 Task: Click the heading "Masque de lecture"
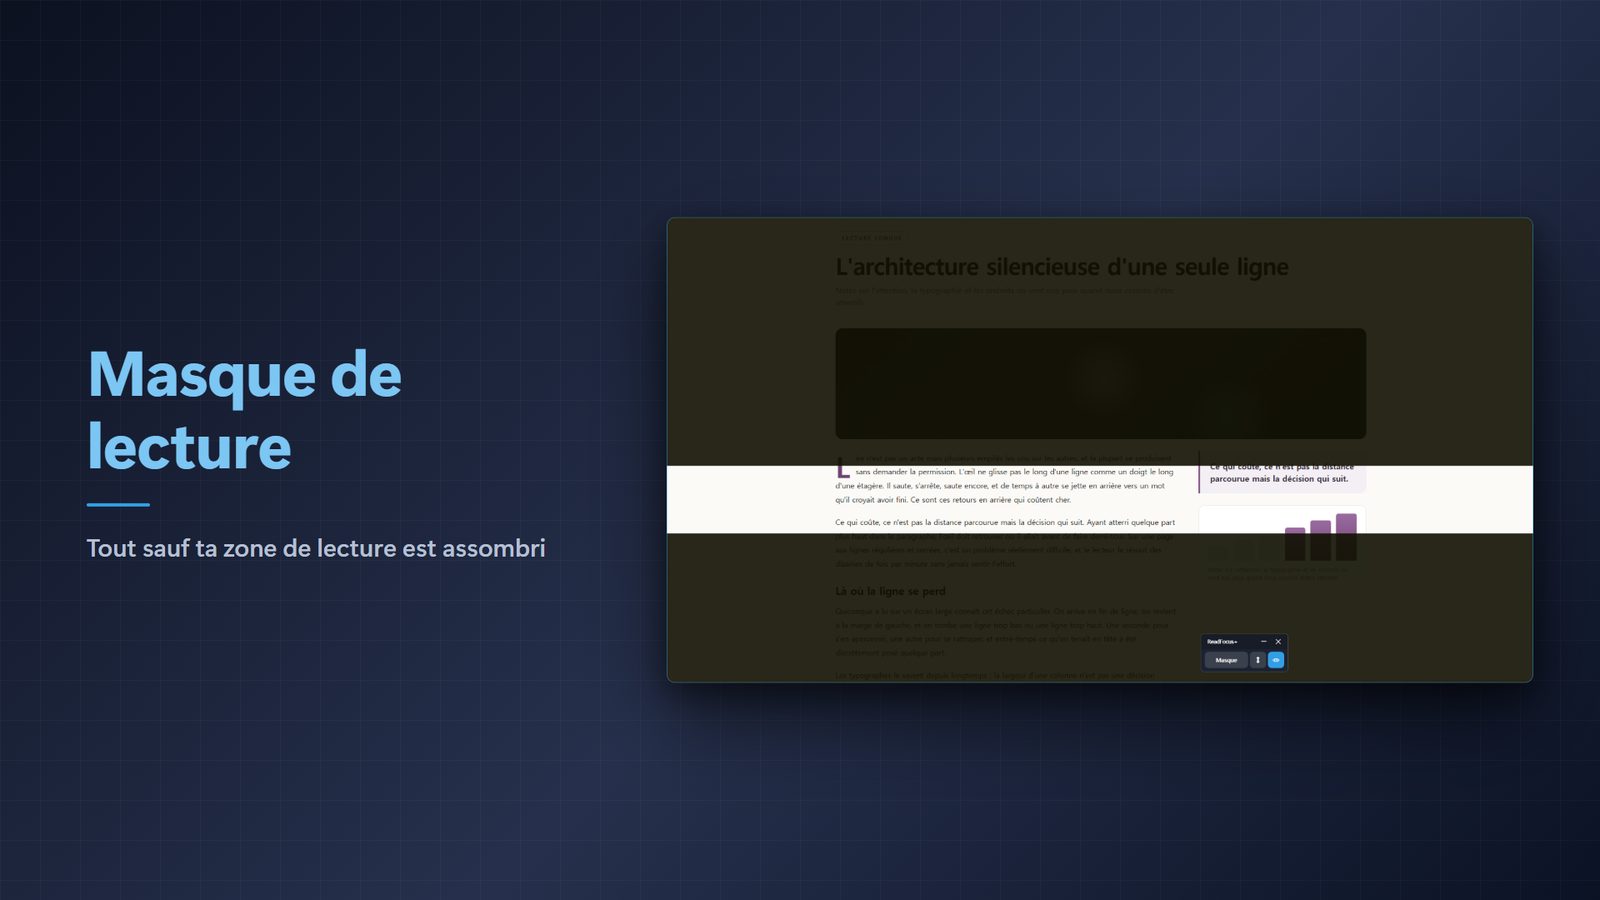245,410
